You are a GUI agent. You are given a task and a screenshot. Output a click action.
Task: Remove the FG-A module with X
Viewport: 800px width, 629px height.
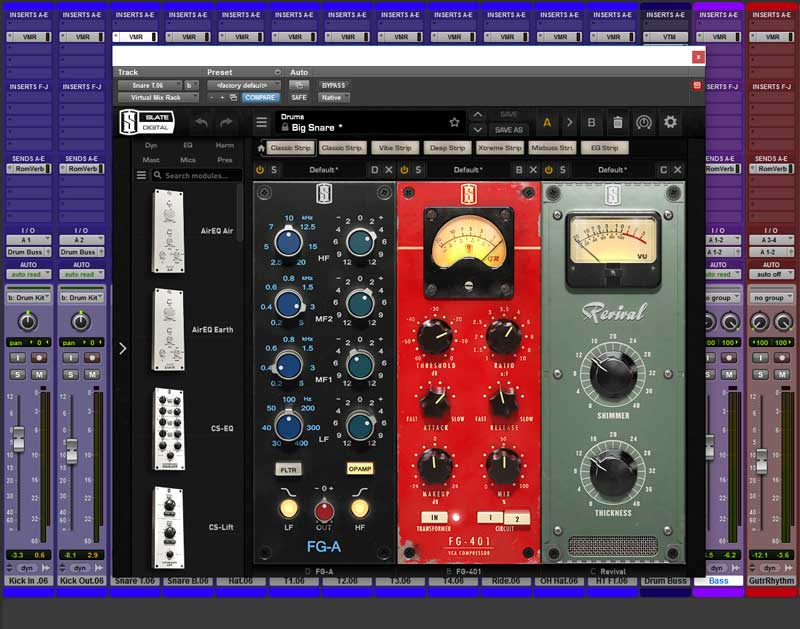pos(389,170)
